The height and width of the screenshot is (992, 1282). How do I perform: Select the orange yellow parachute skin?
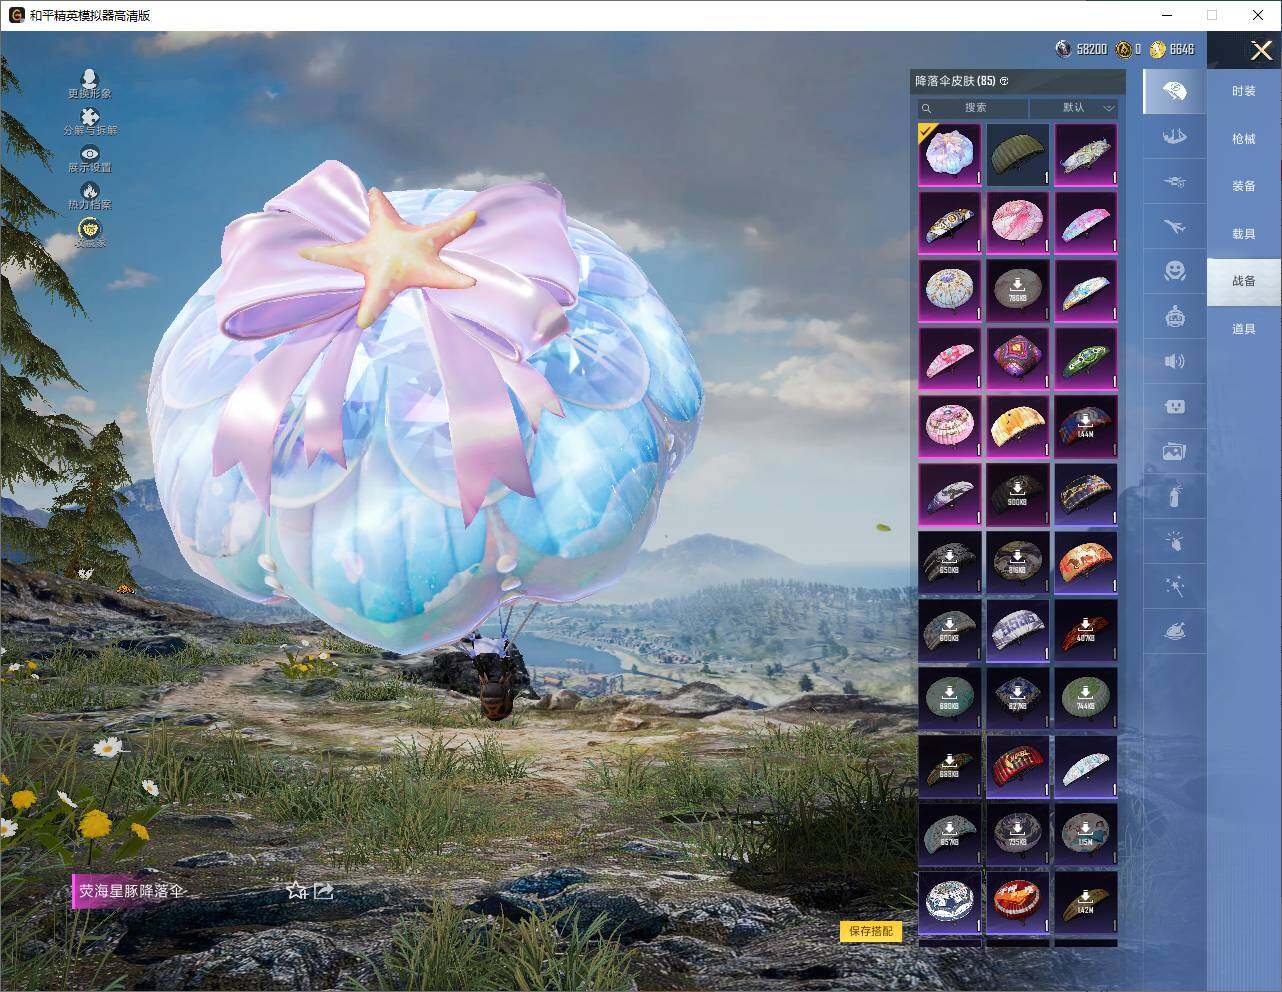1018,426
